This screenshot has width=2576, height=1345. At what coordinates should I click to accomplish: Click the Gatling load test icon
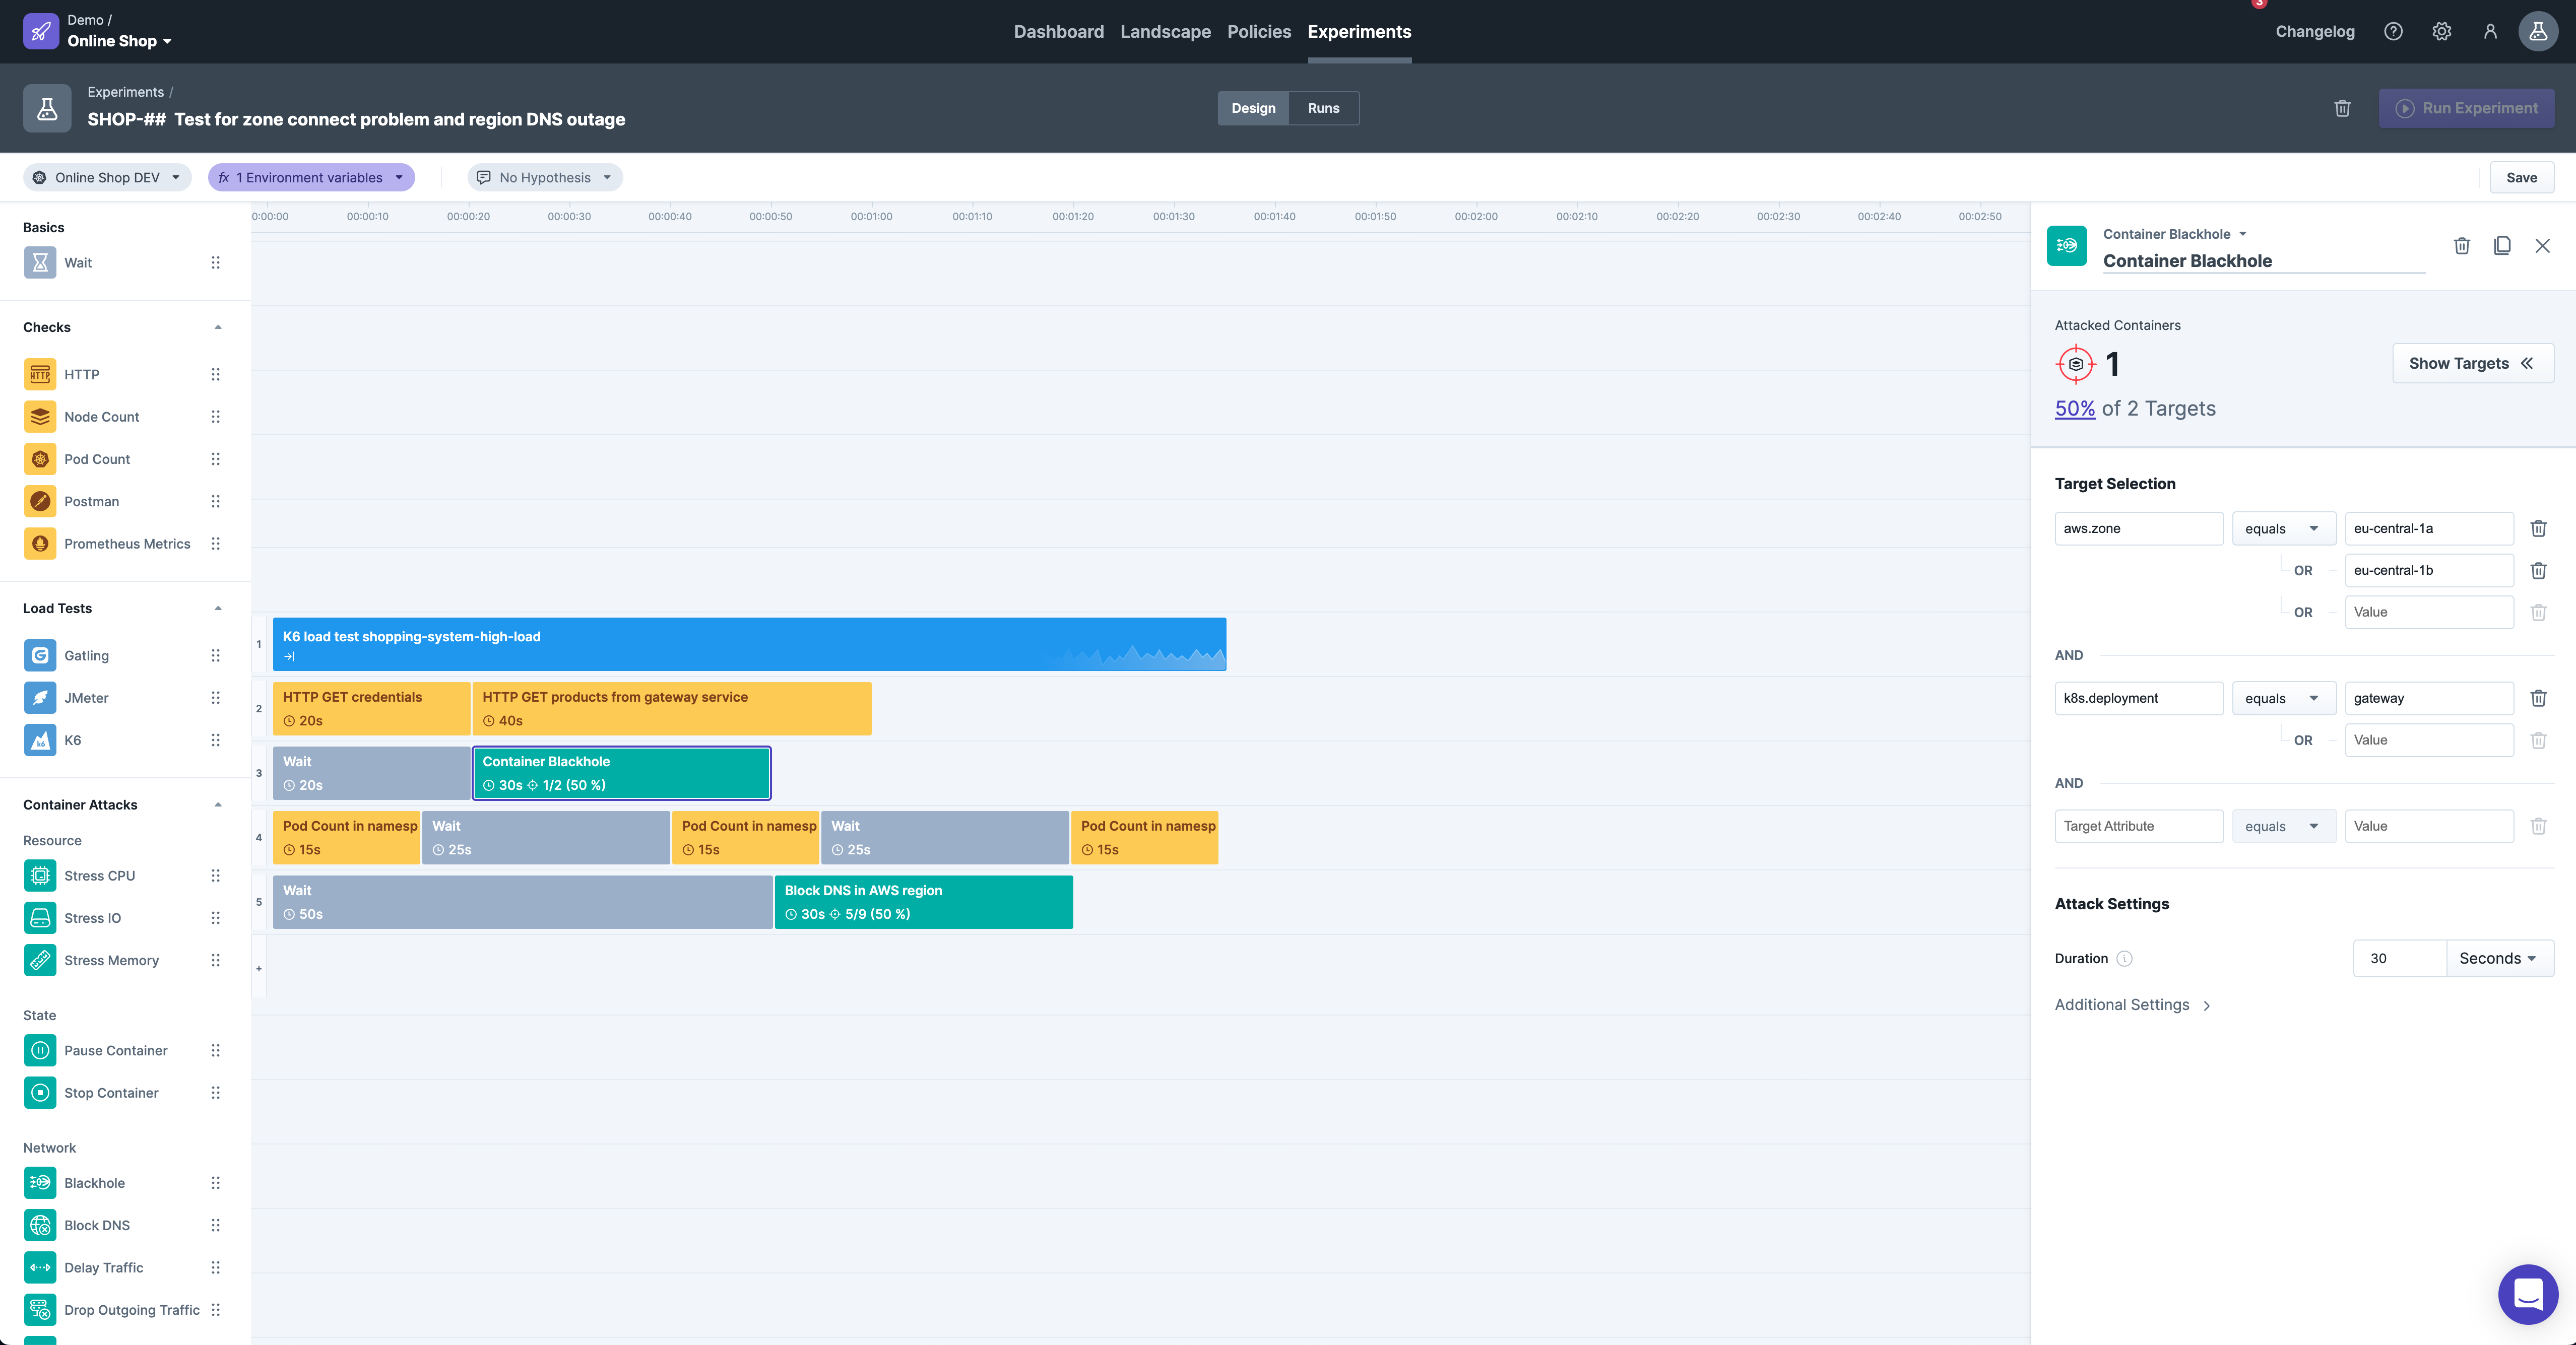(40, 656)
